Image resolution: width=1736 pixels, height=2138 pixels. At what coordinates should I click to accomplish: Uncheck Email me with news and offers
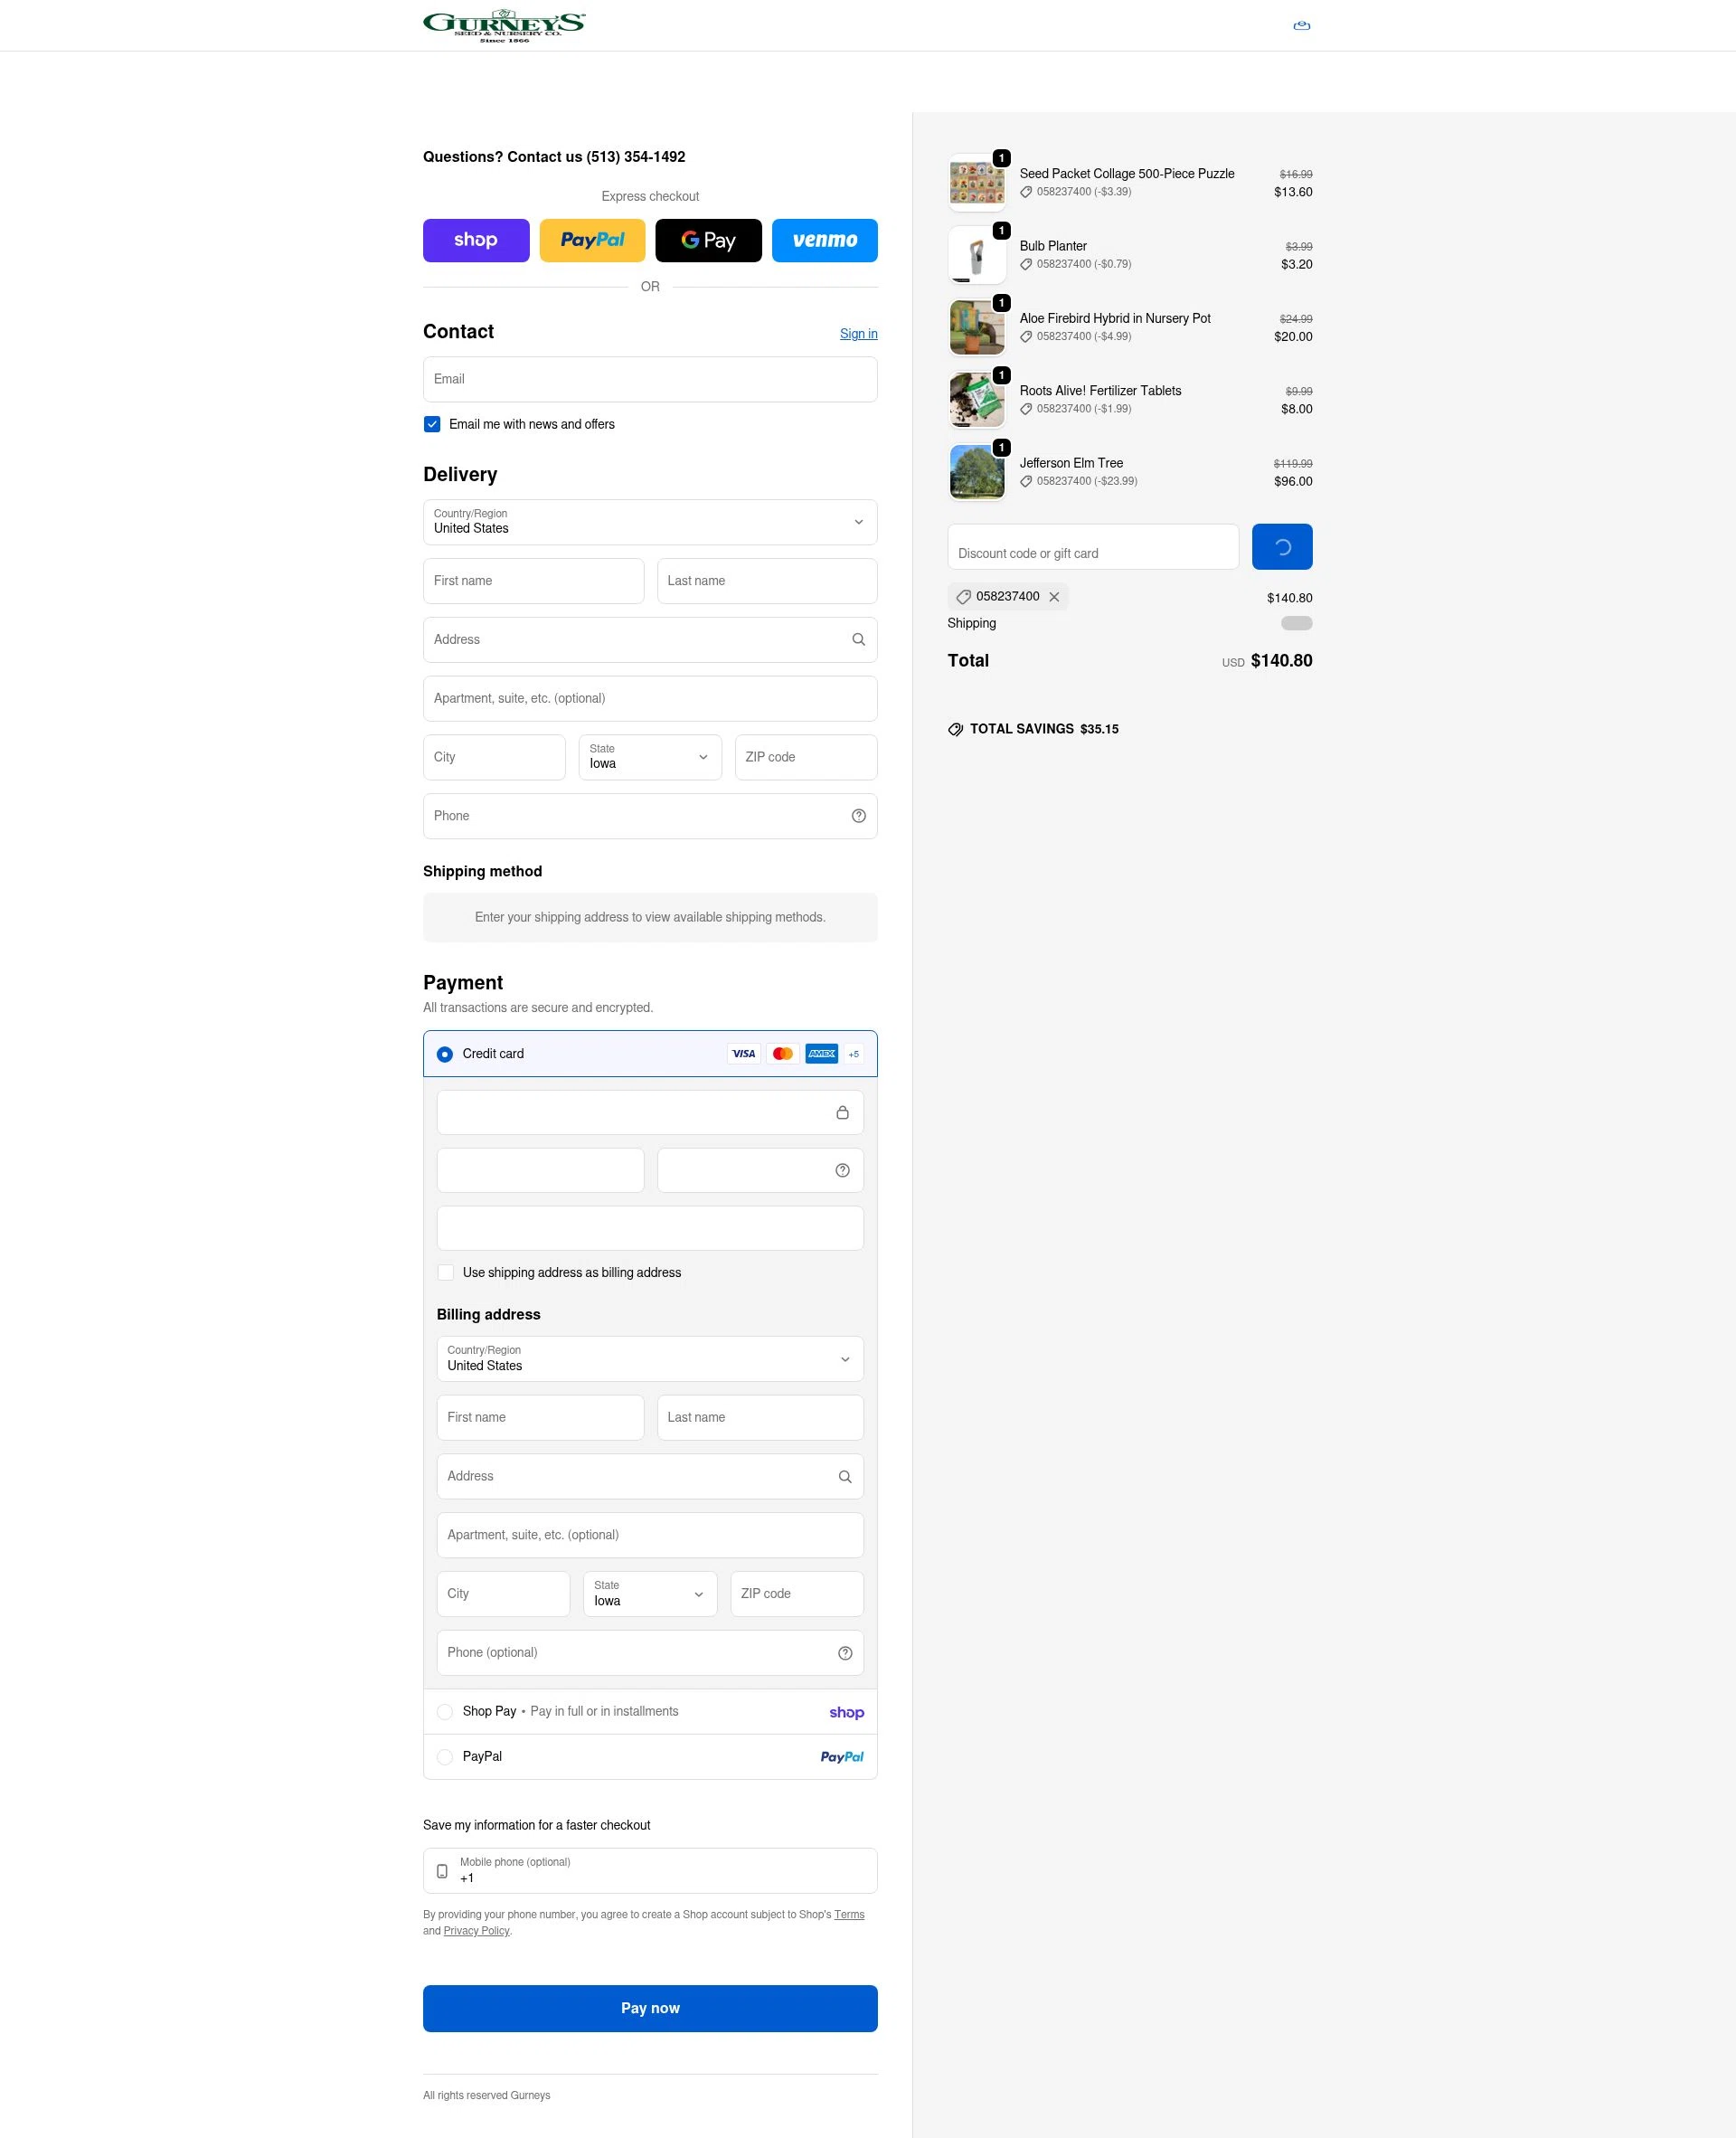click(432, 424)
